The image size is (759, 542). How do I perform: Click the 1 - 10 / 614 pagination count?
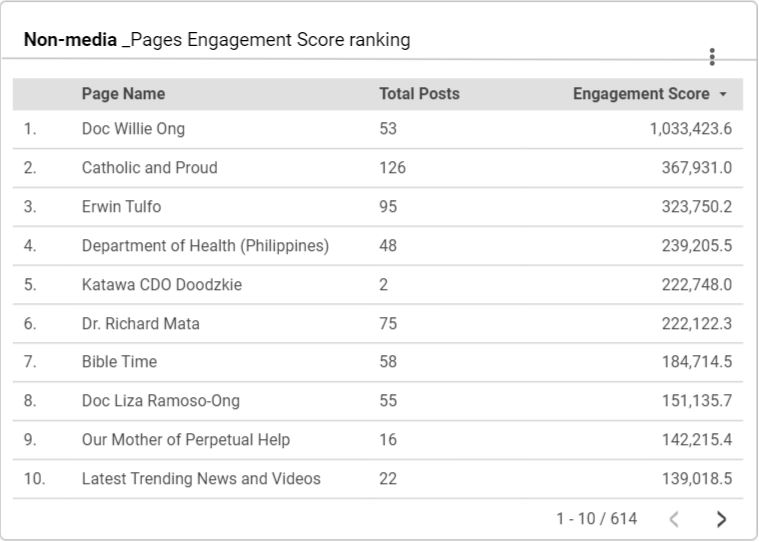tap(596, 519)
